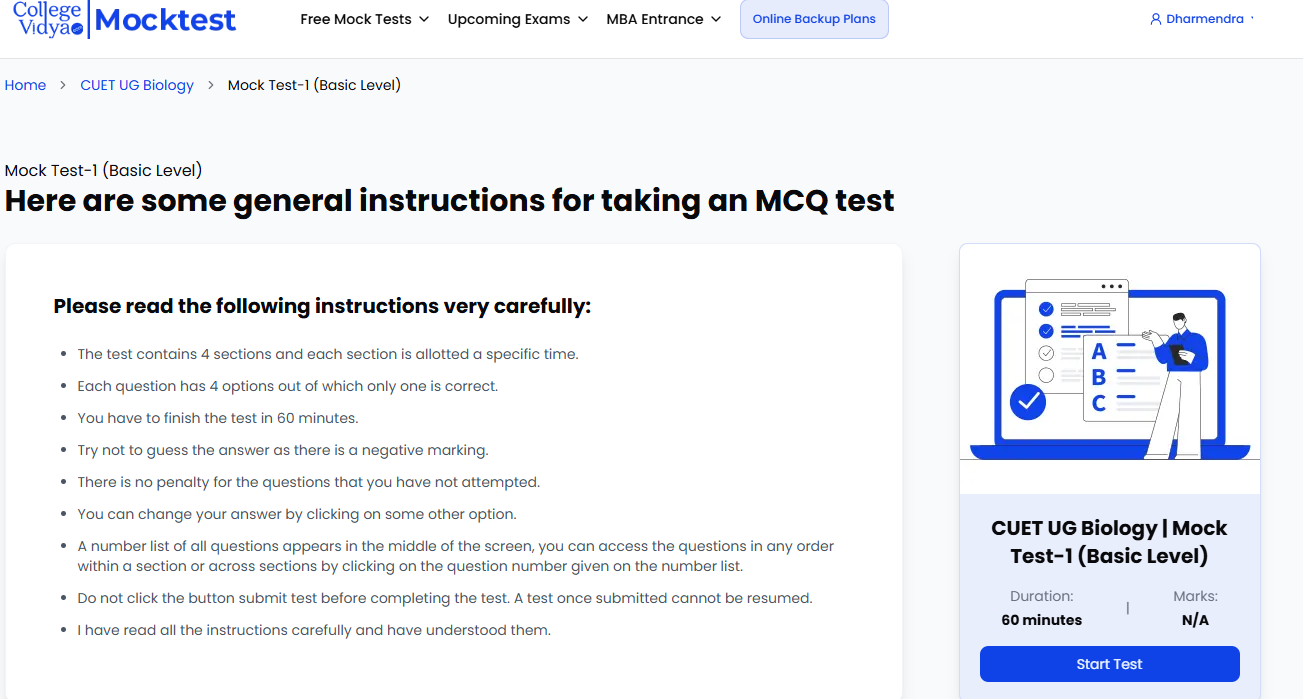Click the user profile icon beside Dharmendra
1303x699 pixels.
(1156, 19)
